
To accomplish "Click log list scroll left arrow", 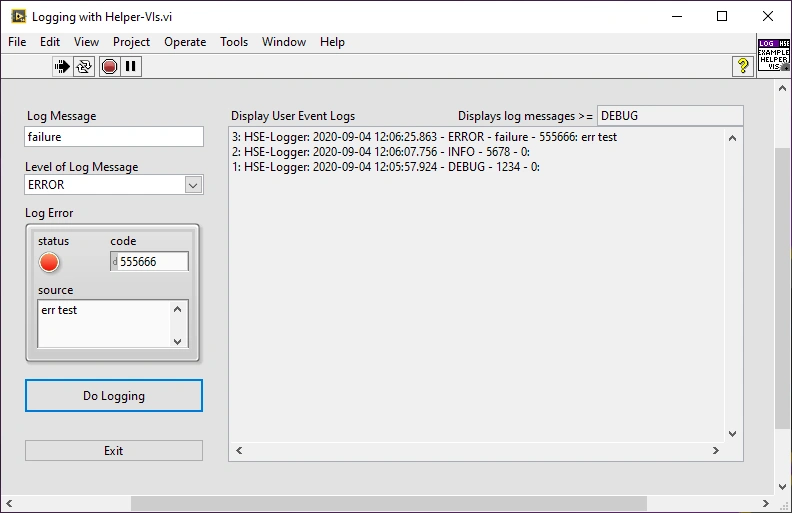I will pyautogui.click(x=239, y=450).
